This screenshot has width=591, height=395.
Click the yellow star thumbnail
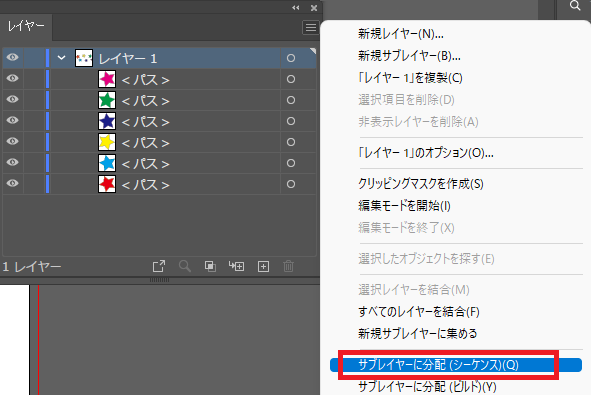107,142
